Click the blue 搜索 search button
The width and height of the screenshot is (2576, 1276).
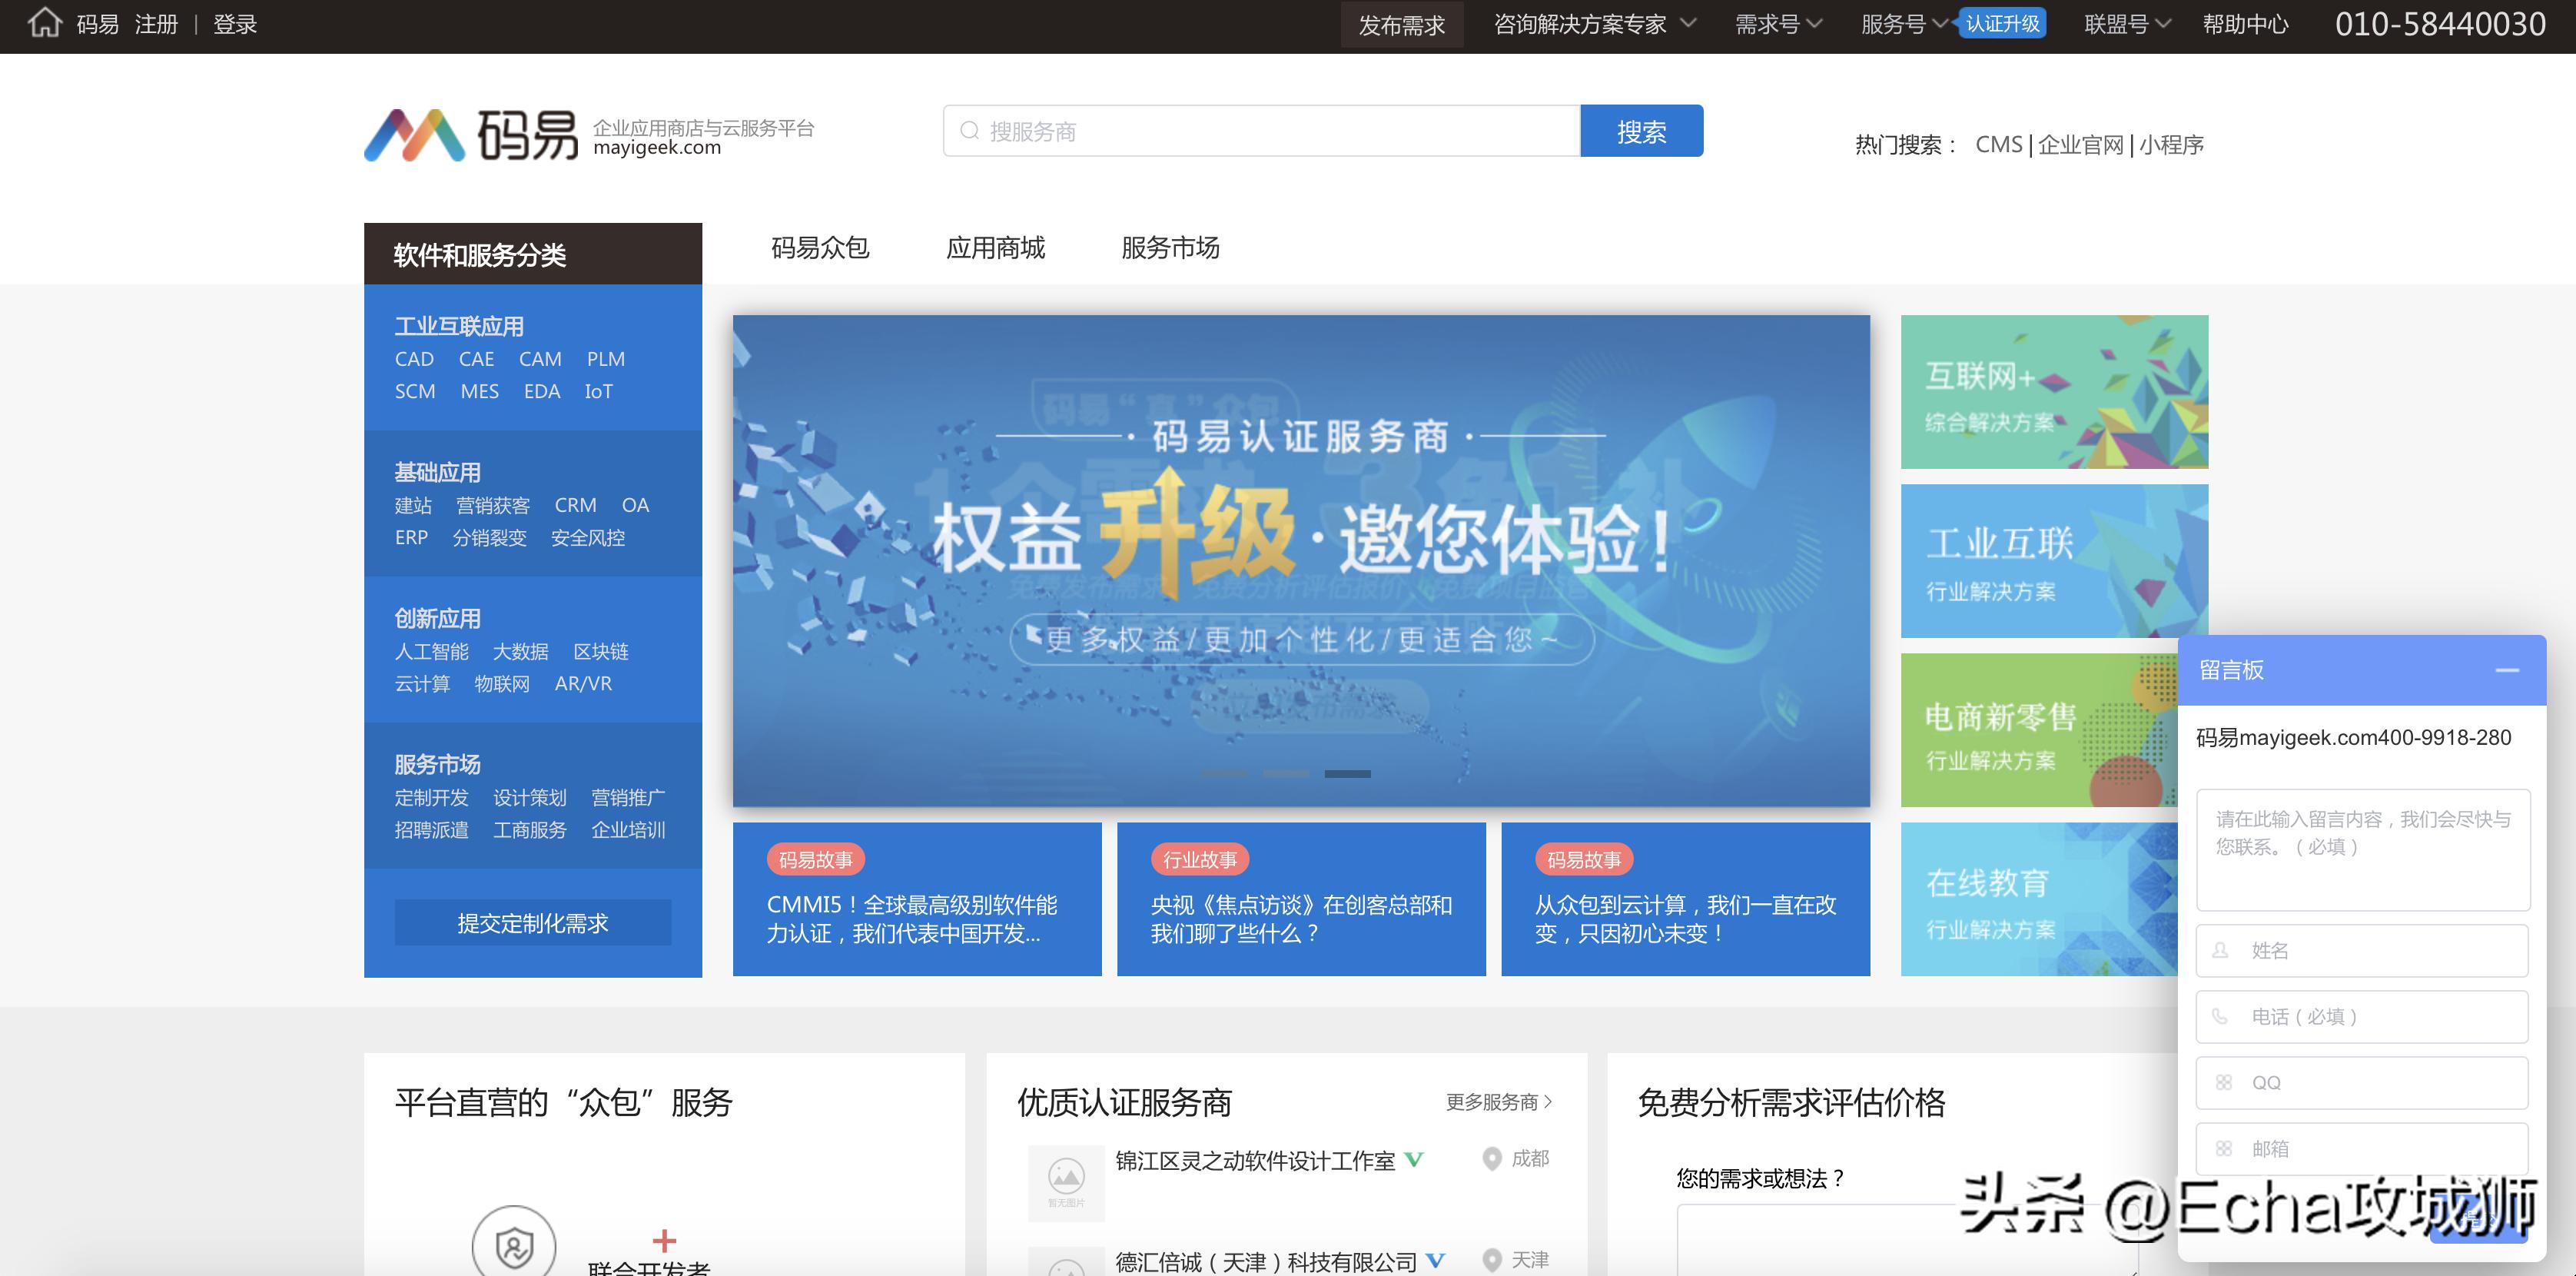(1641, 130)
